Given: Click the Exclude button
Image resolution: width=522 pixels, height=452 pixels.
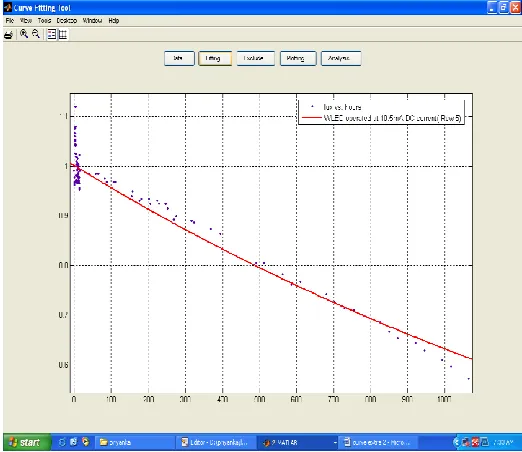Looking at the screenshot, I should coord(256,58).
